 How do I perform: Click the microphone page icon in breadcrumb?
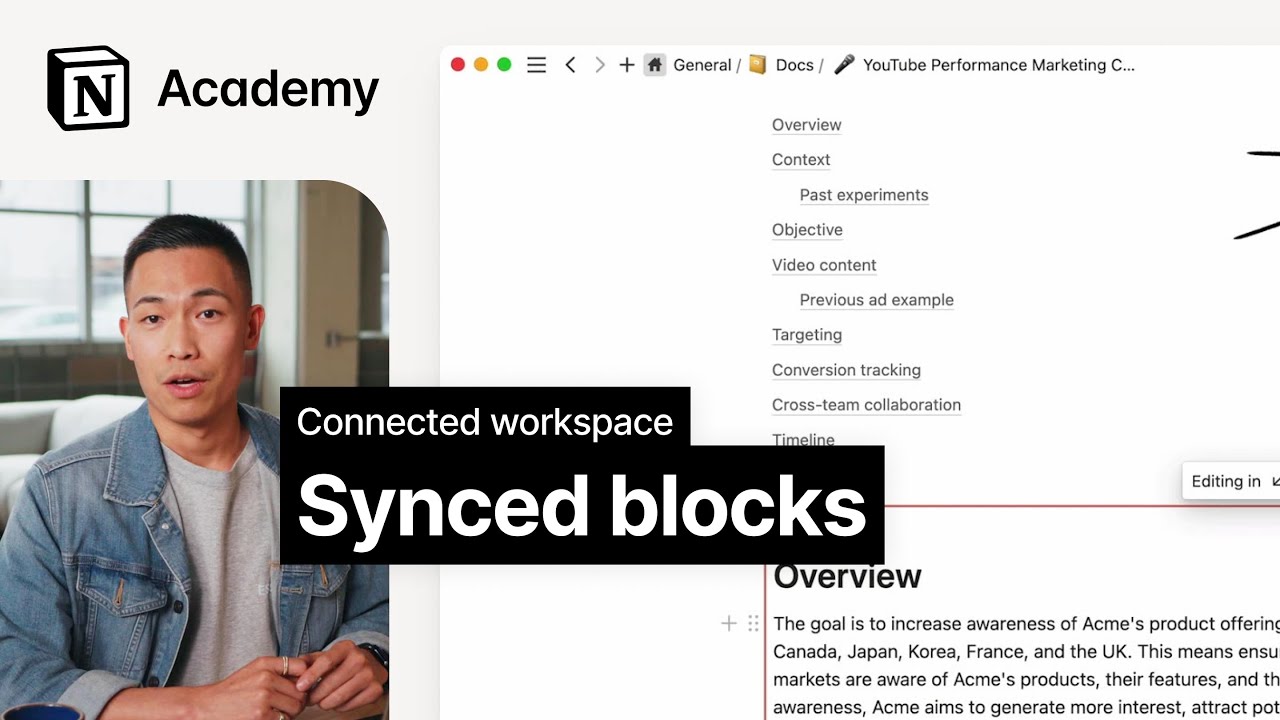845,65
